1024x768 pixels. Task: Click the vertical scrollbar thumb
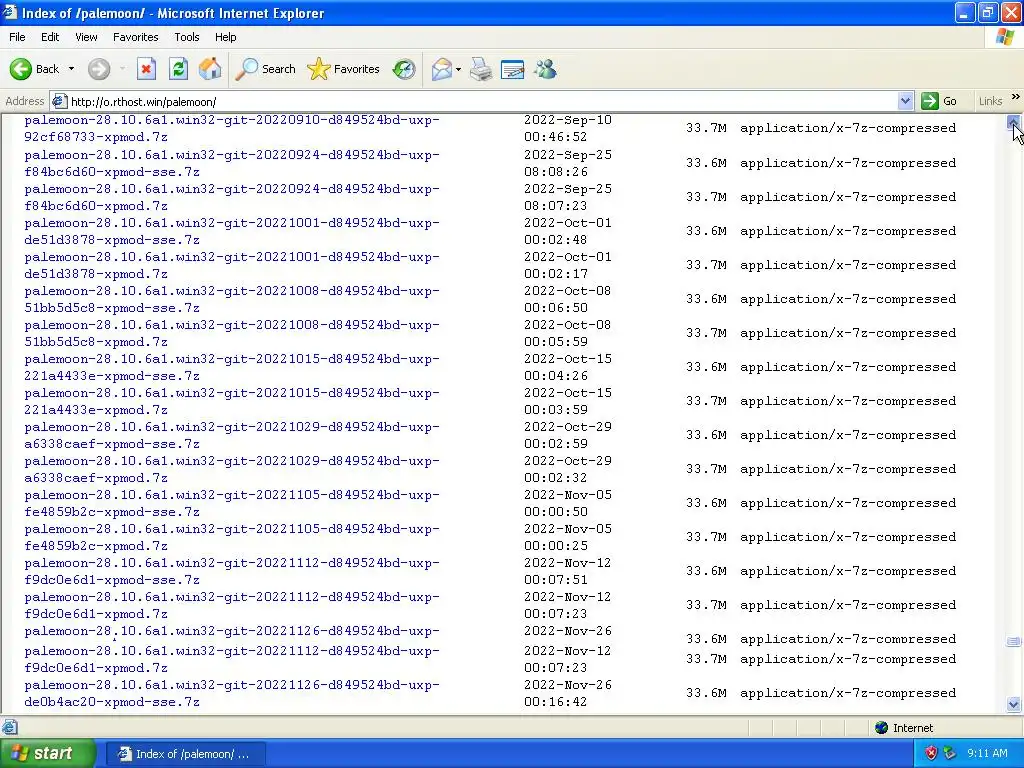pyautogui.click(x=1013, y=641)
